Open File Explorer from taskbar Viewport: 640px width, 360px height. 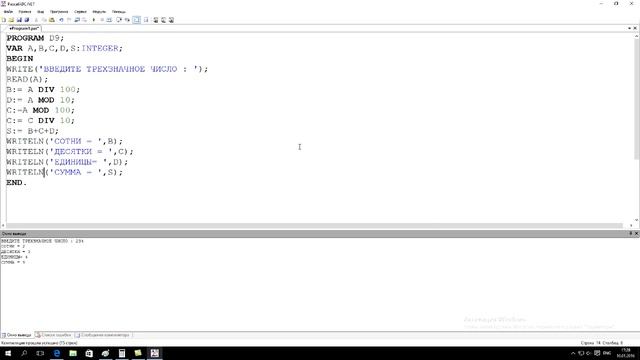pos(73,353)
